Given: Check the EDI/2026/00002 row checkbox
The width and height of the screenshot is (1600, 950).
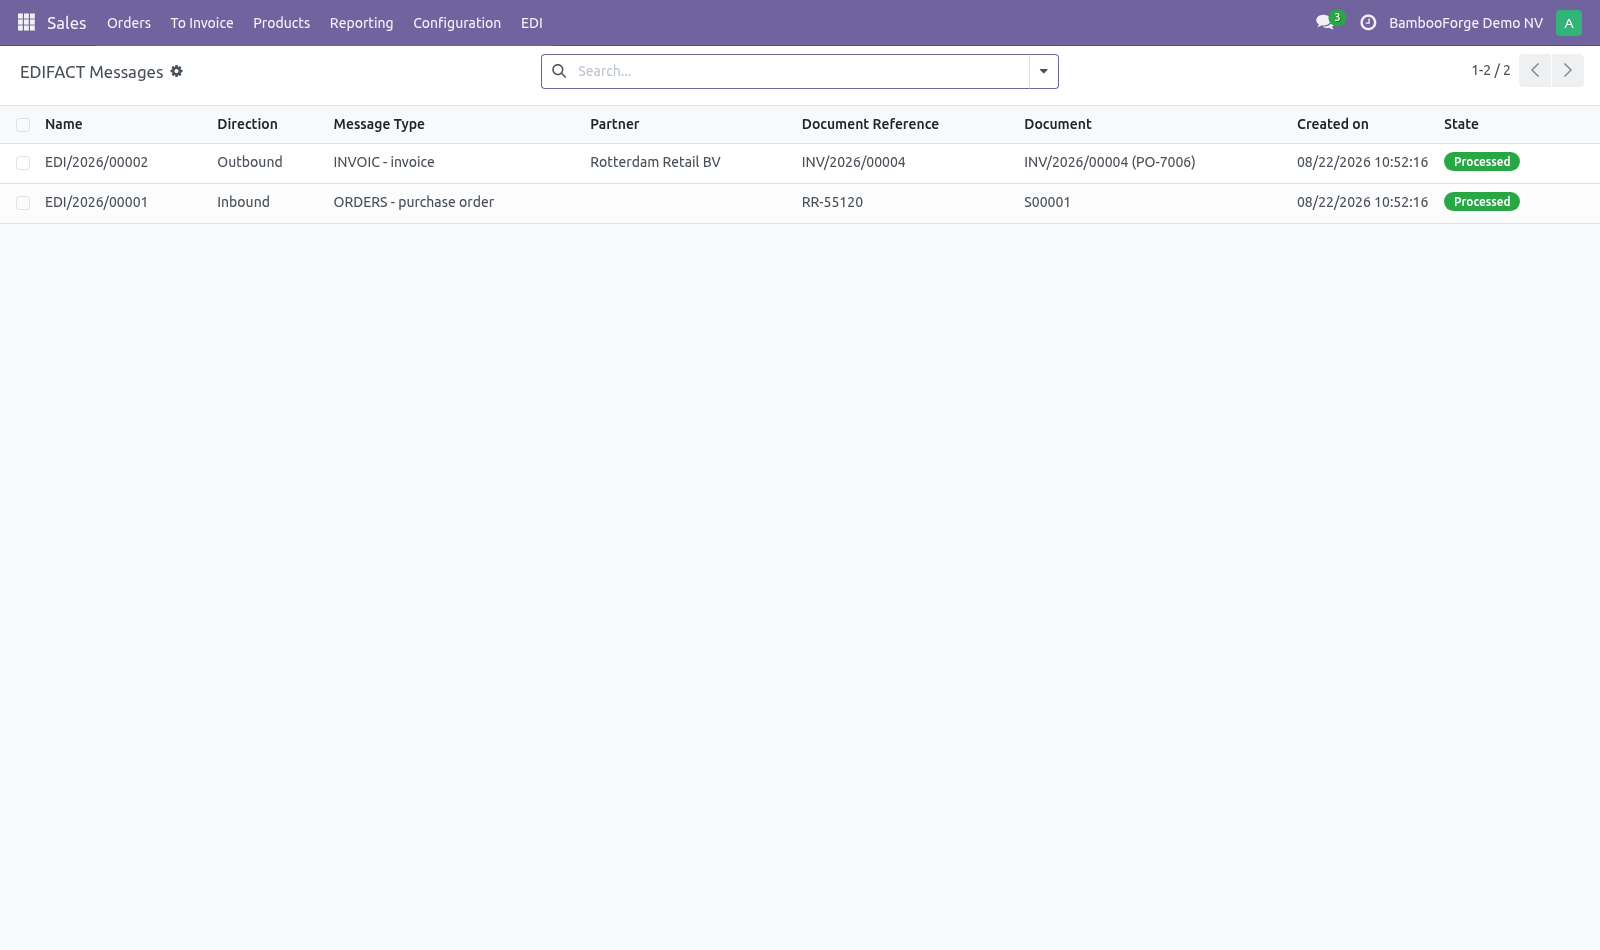Looking at the screenshot, I should (23, 162).
